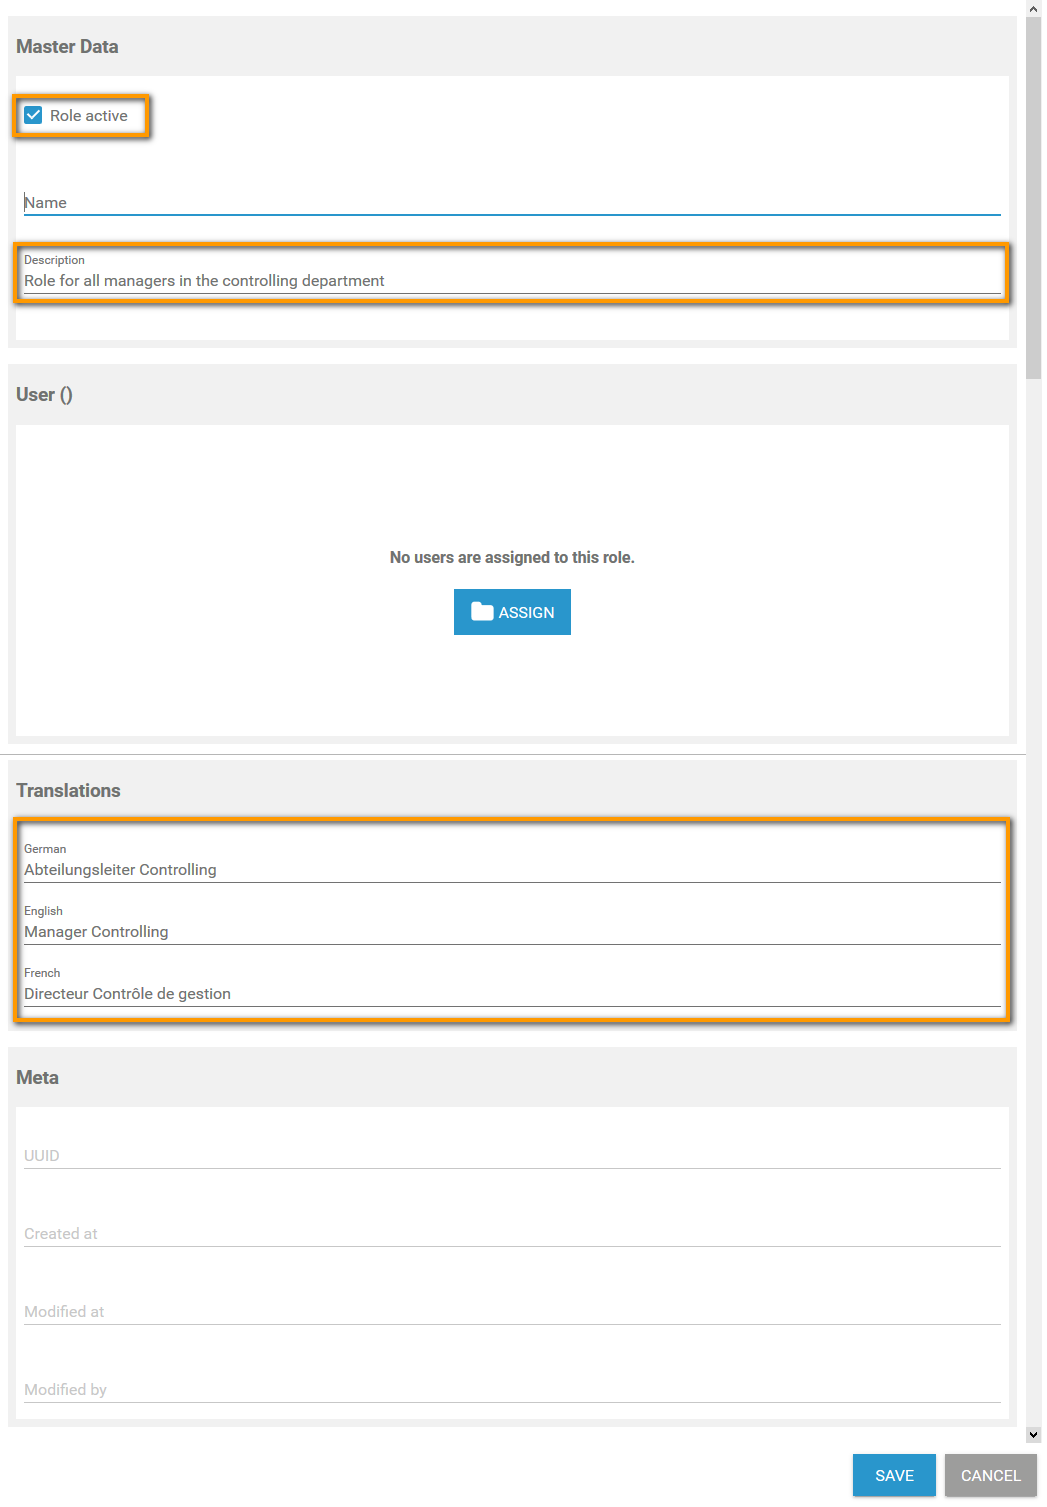
Task: Click the Translations section heading
Action: click(68, 791)
